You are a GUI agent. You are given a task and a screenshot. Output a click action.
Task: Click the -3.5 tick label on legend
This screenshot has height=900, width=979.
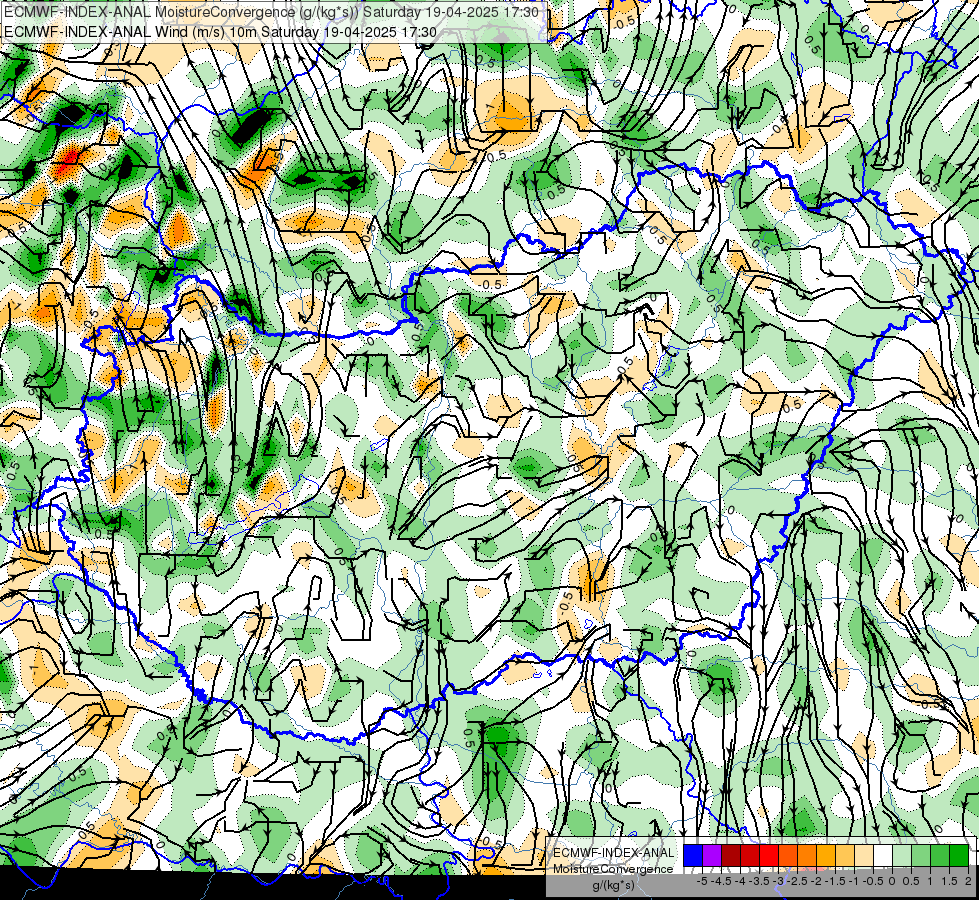759,881
